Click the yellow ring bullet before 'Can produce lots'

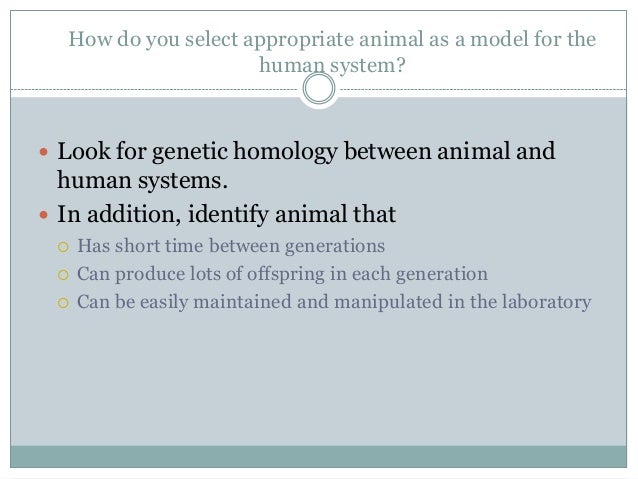point(63,275)
